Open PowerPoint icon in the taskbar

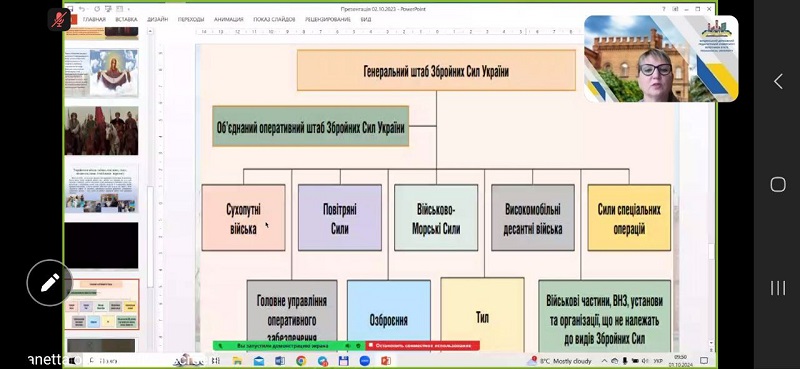(386, 361)
